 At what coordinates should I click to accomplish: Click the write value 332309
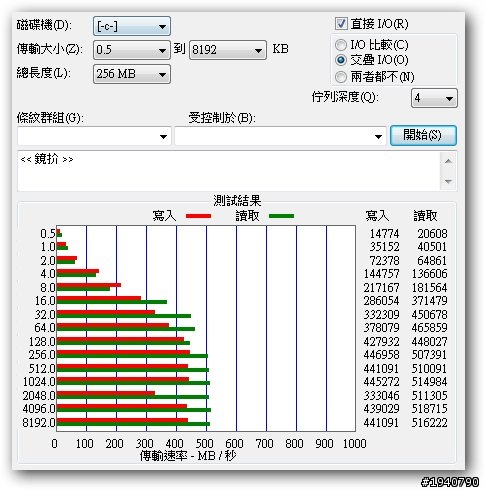click(x=381, y=315)
